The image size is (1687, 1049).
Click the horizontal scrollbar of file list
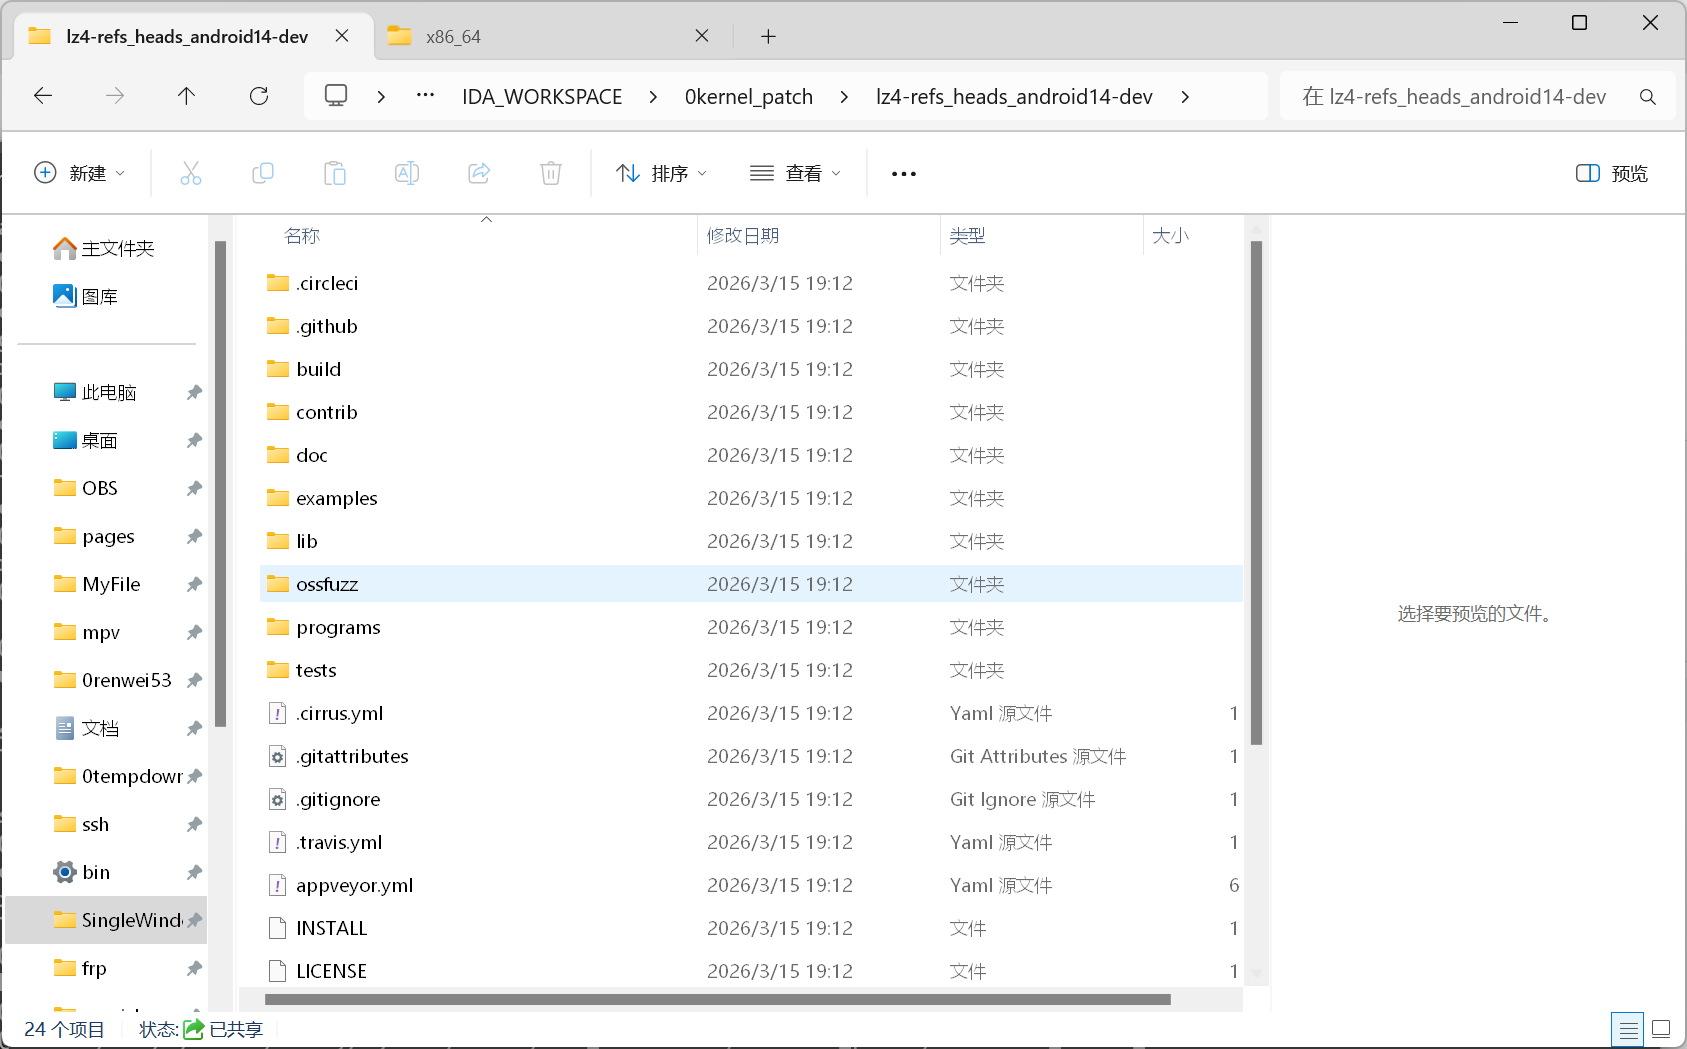tap(717, 999)
